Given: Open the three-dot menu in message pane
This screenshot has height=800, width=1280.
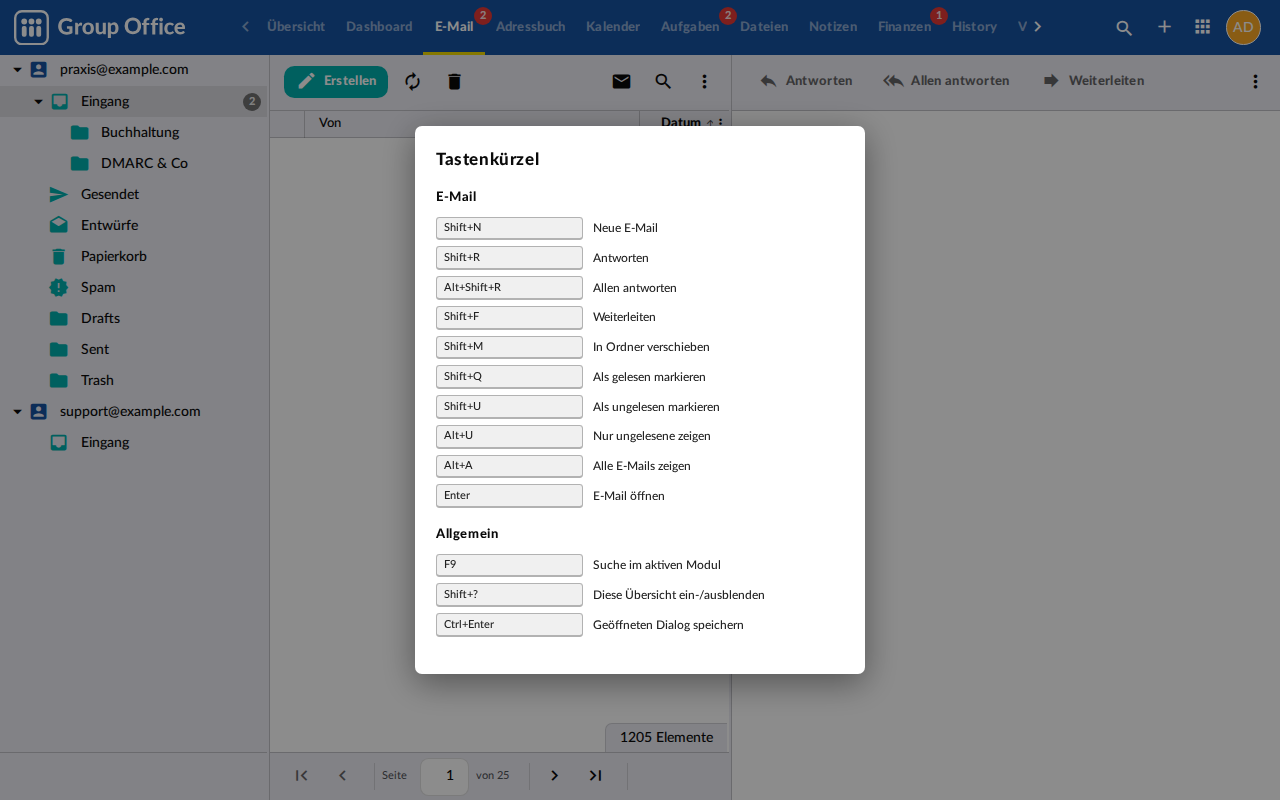Looking at the screenshot, I should [1255, 81].
